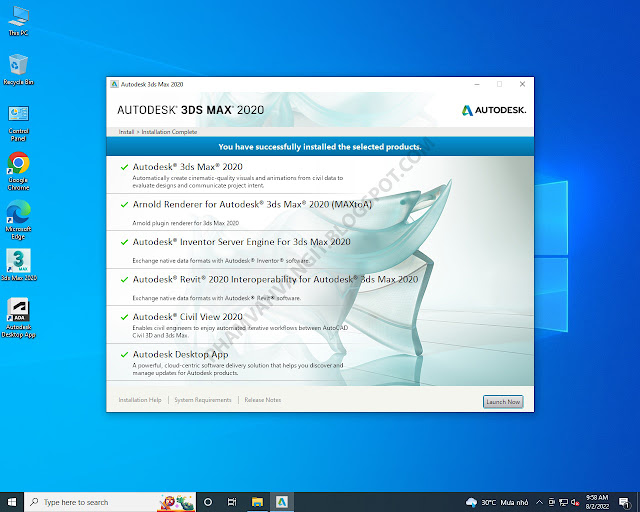Open the notification center icon
The height and width of the screenshot is (512, 640).
point(624,502)
